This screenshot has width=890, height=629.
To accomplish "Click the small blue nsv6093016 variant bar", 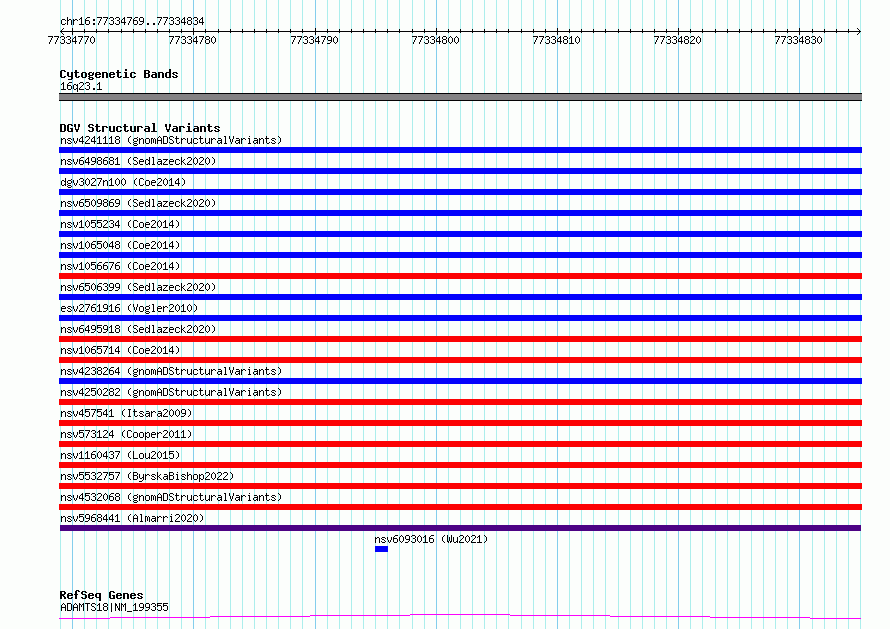I will (381, 549).
